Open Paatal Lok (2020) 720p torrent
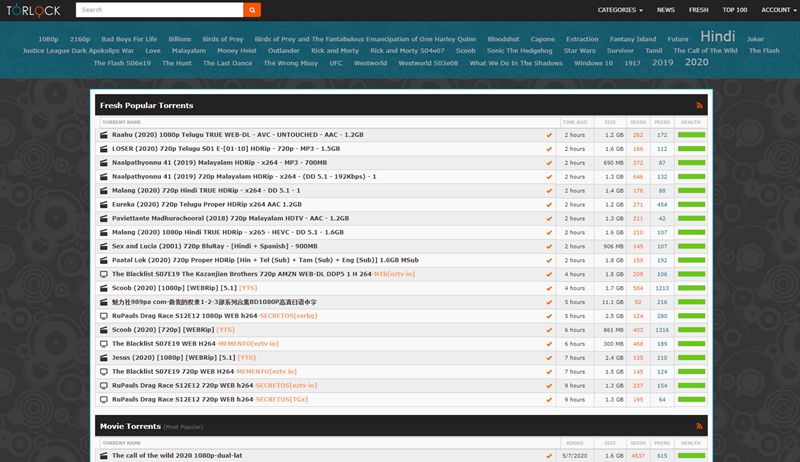Image resolution: width=800 pixels, height=462 pixels. click(x=265, y=260)
